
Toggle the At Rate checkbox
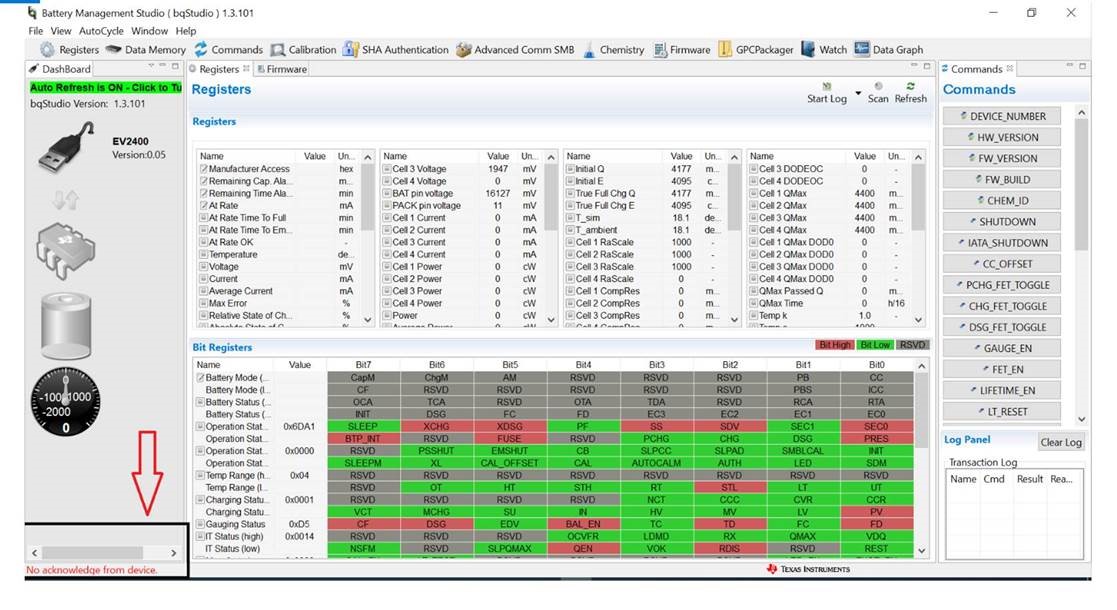(204, 205)
